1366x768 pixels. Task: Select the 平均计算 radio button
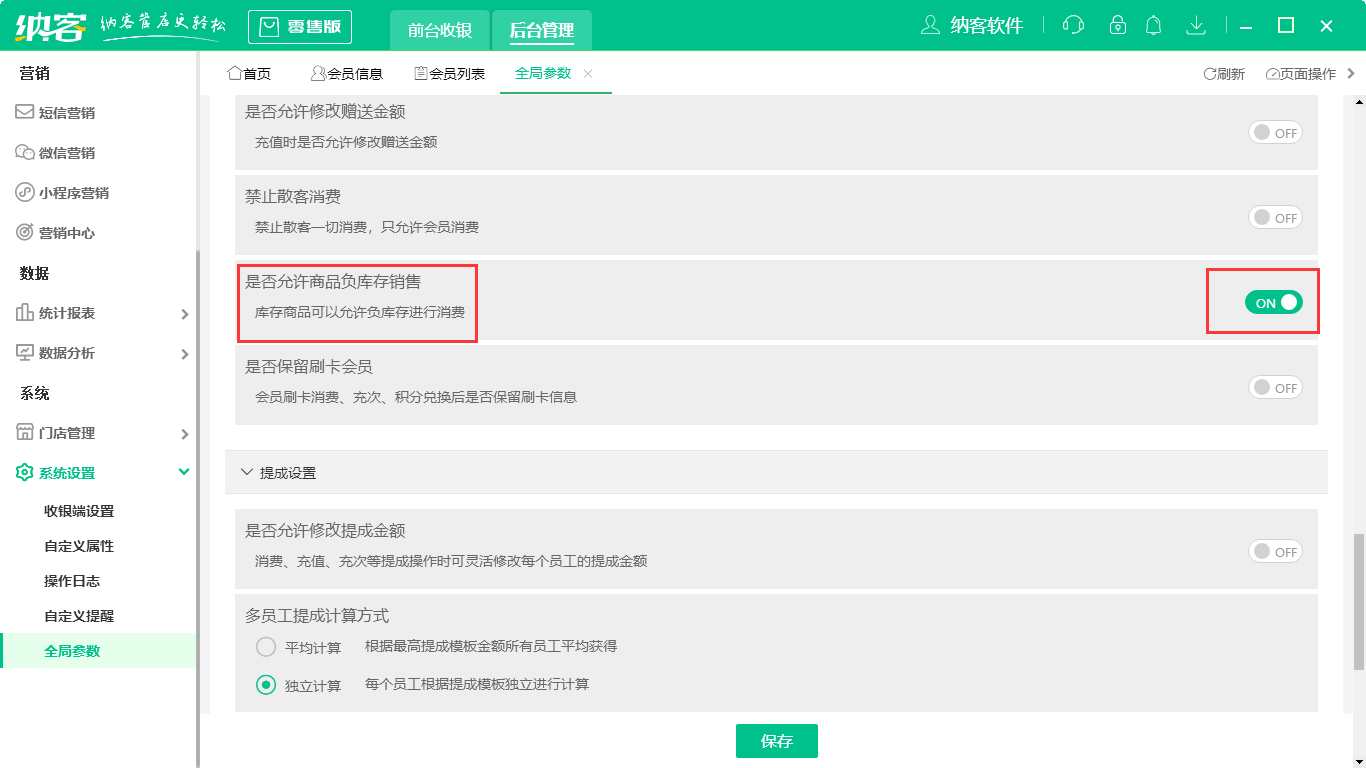click(x=266, y=647)
